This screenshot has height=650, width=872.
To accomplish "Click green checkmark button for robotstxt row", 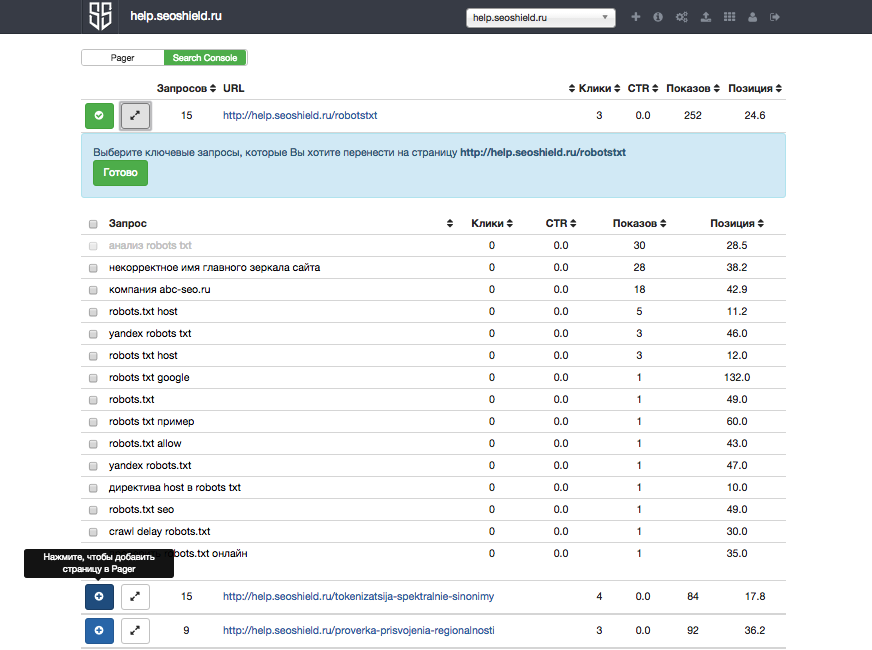I will pyautogui.click(x=100, y=116).
